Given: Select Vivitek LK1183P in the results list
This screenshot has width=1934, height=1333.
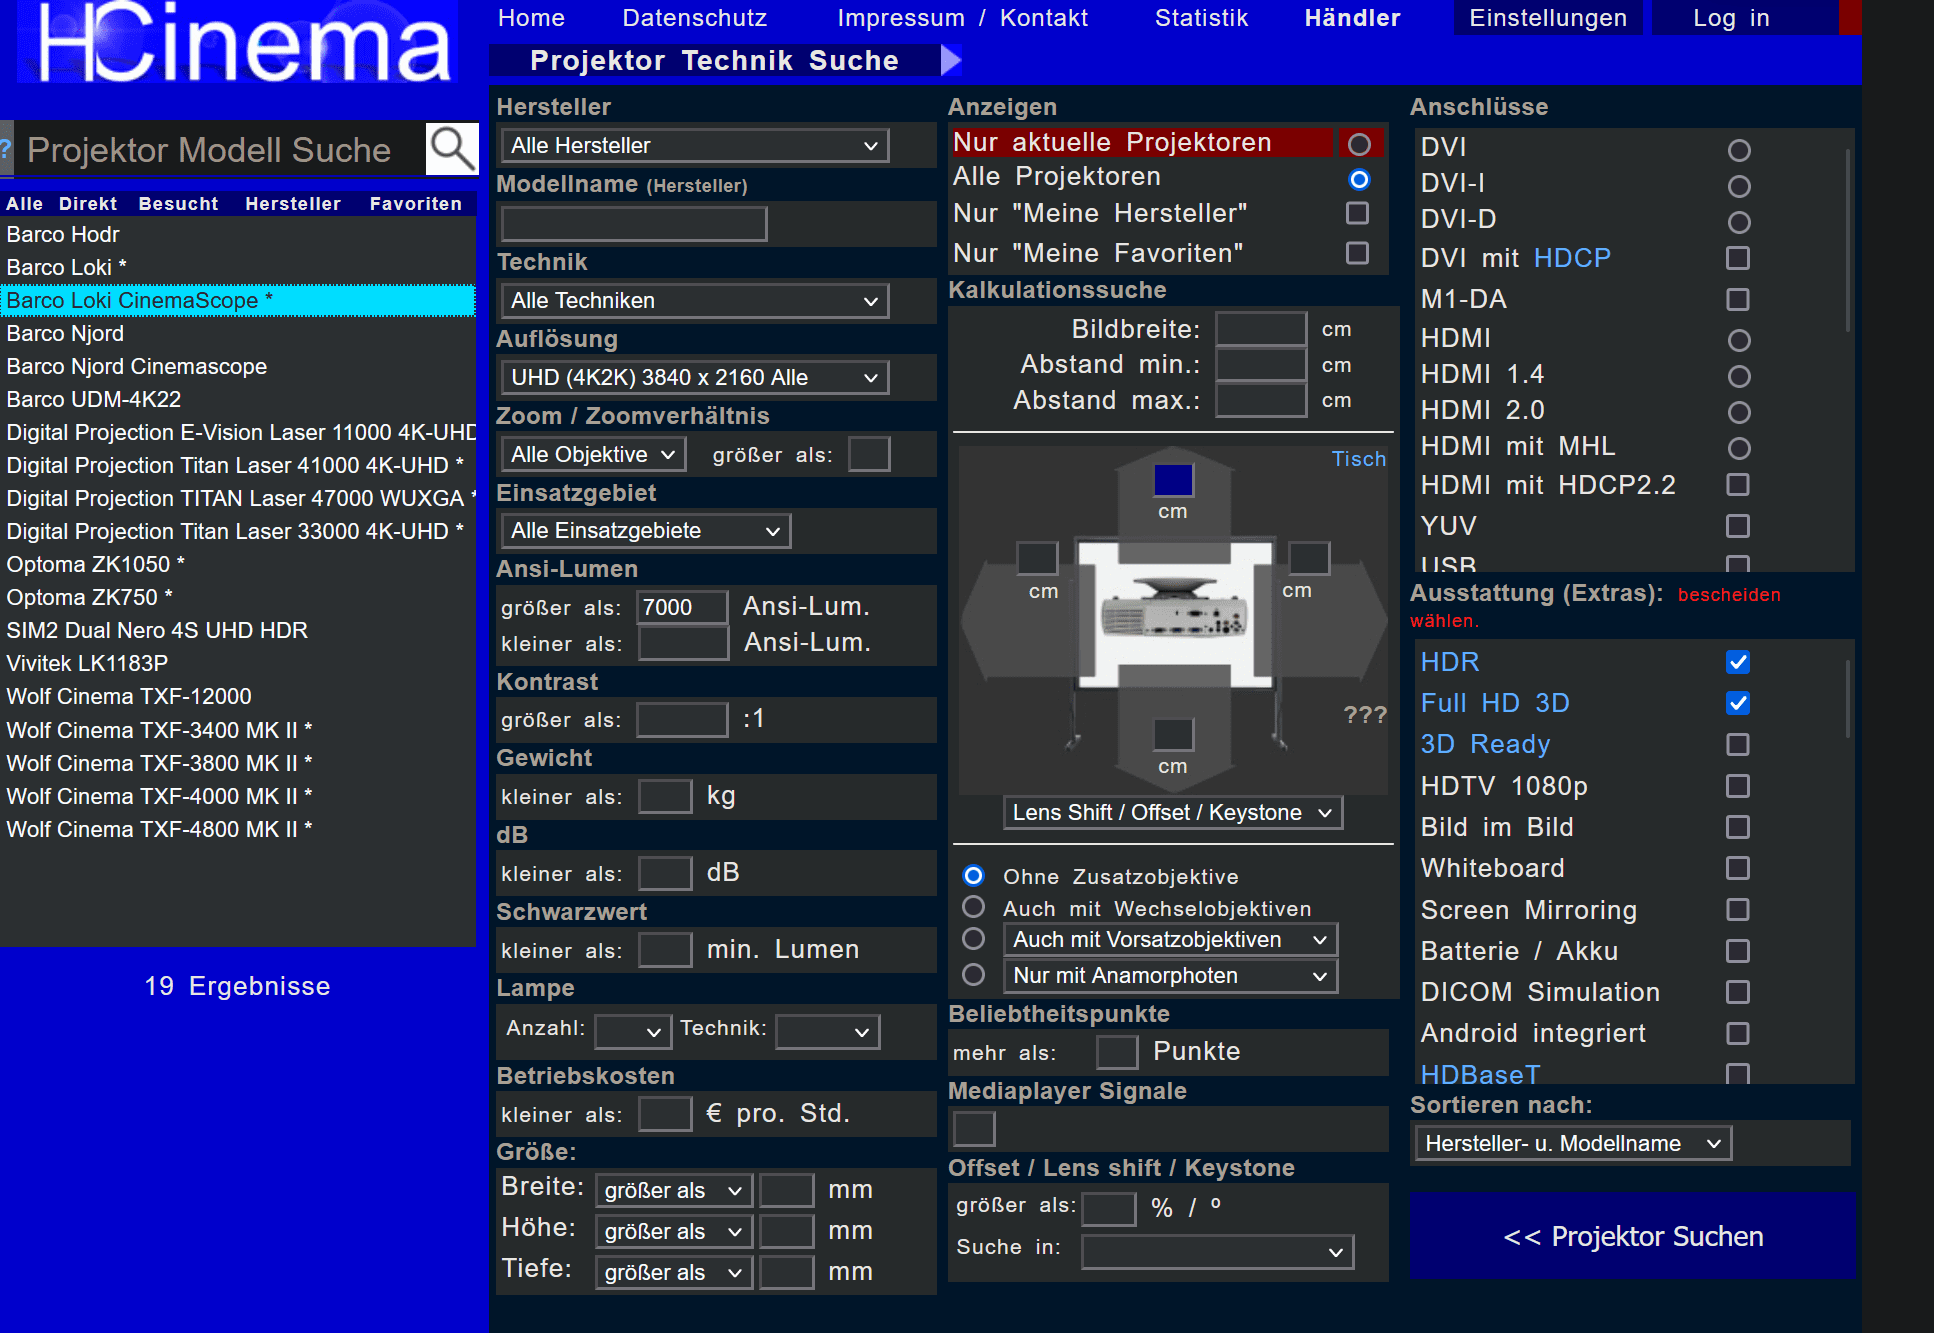Looking at the screenshot, I should click(x=238, y=664).
